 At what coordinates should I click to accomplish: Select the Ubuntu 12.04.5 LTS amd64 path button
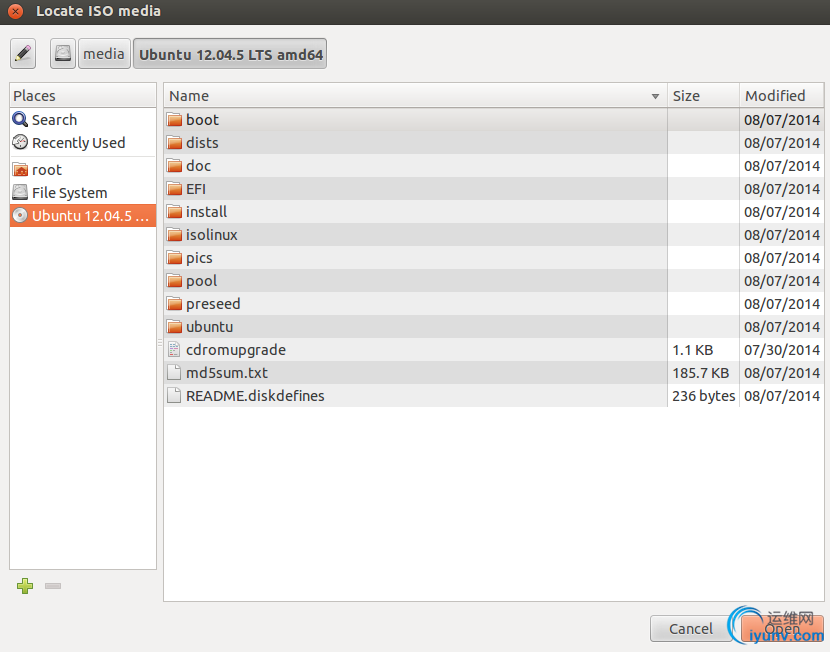(230, 53)
